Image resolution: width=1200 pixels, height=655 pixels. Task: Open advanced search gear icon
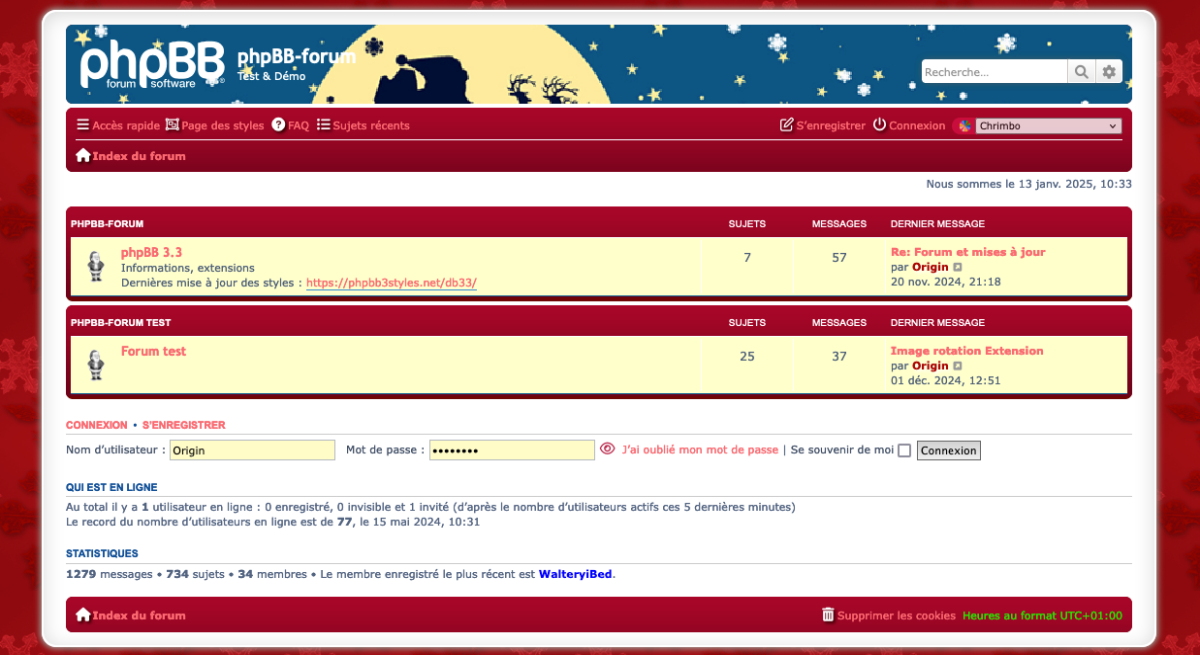pos(1108,72)
